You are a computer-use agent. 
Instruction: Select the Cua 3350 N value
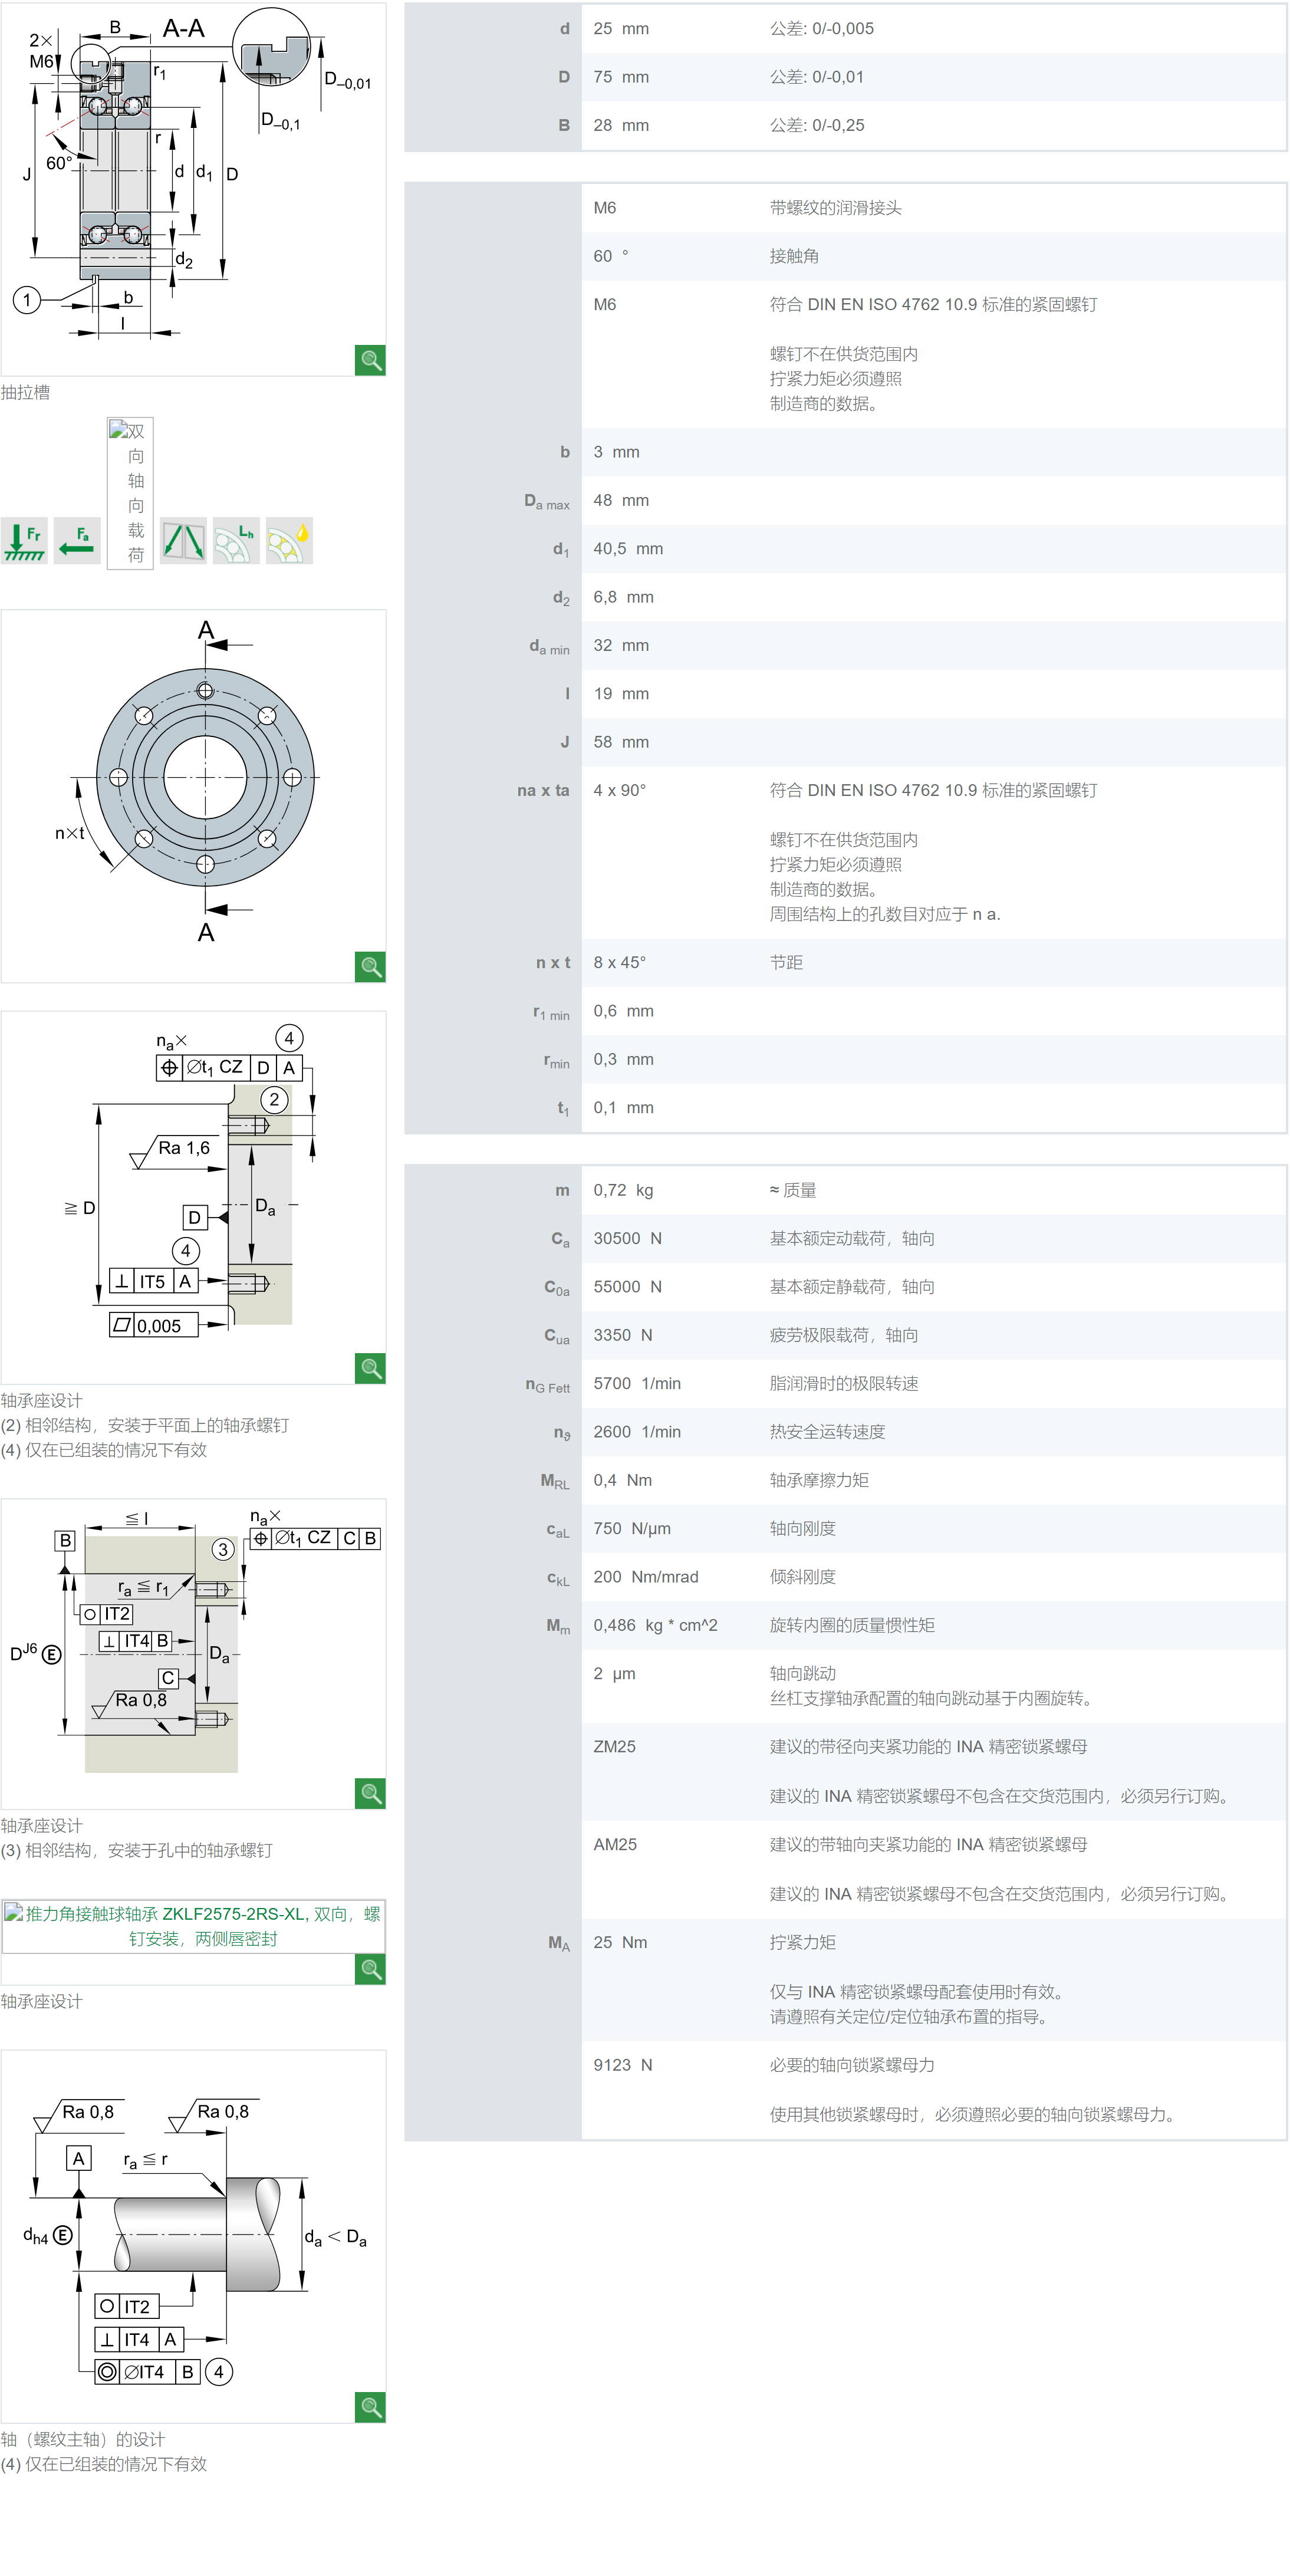[x=622, y=1335]
